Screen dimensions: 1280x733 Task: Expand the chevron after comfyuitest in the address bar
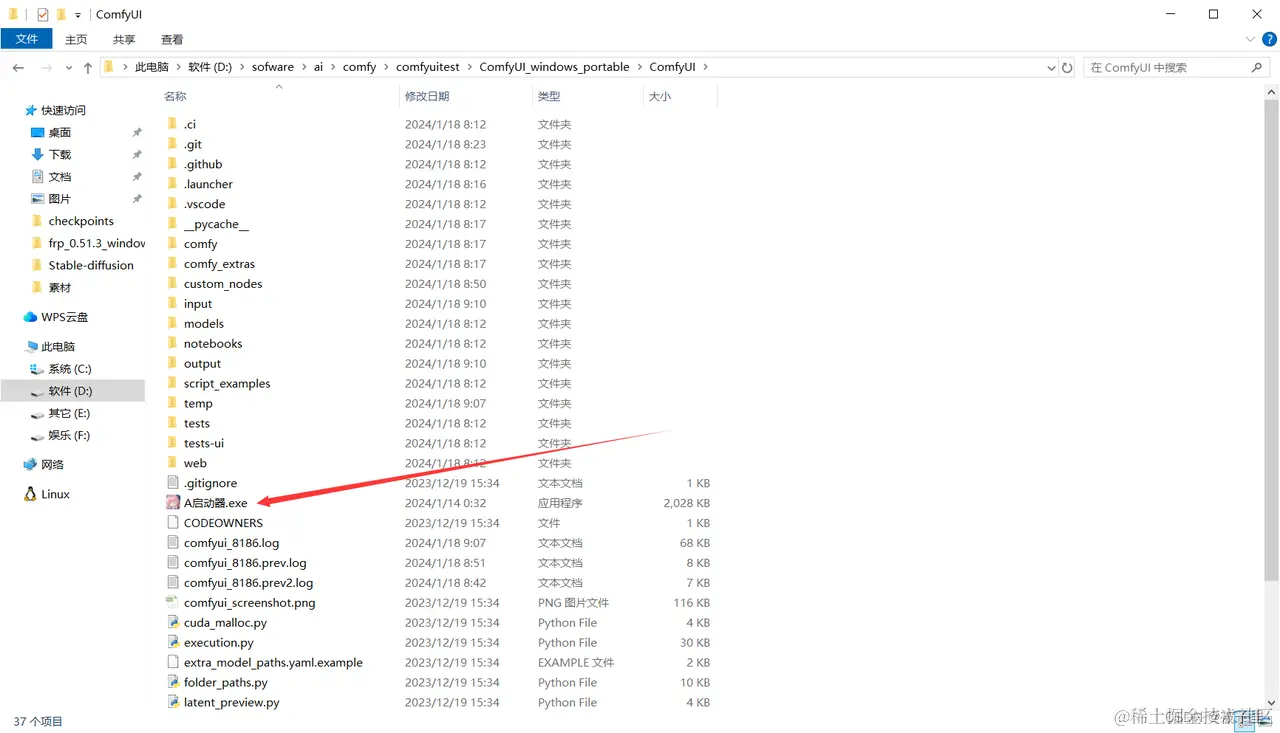click(469, 67)
